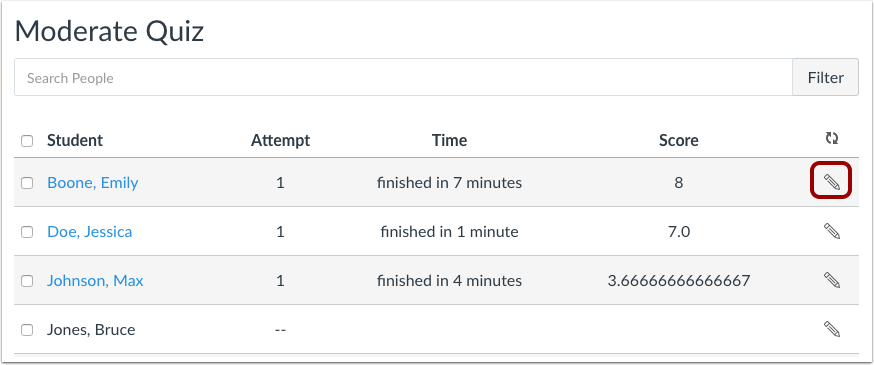874x365 pixels.
Task: Click the edit pencil for Max Johnson
Action: tap(832, 280)
